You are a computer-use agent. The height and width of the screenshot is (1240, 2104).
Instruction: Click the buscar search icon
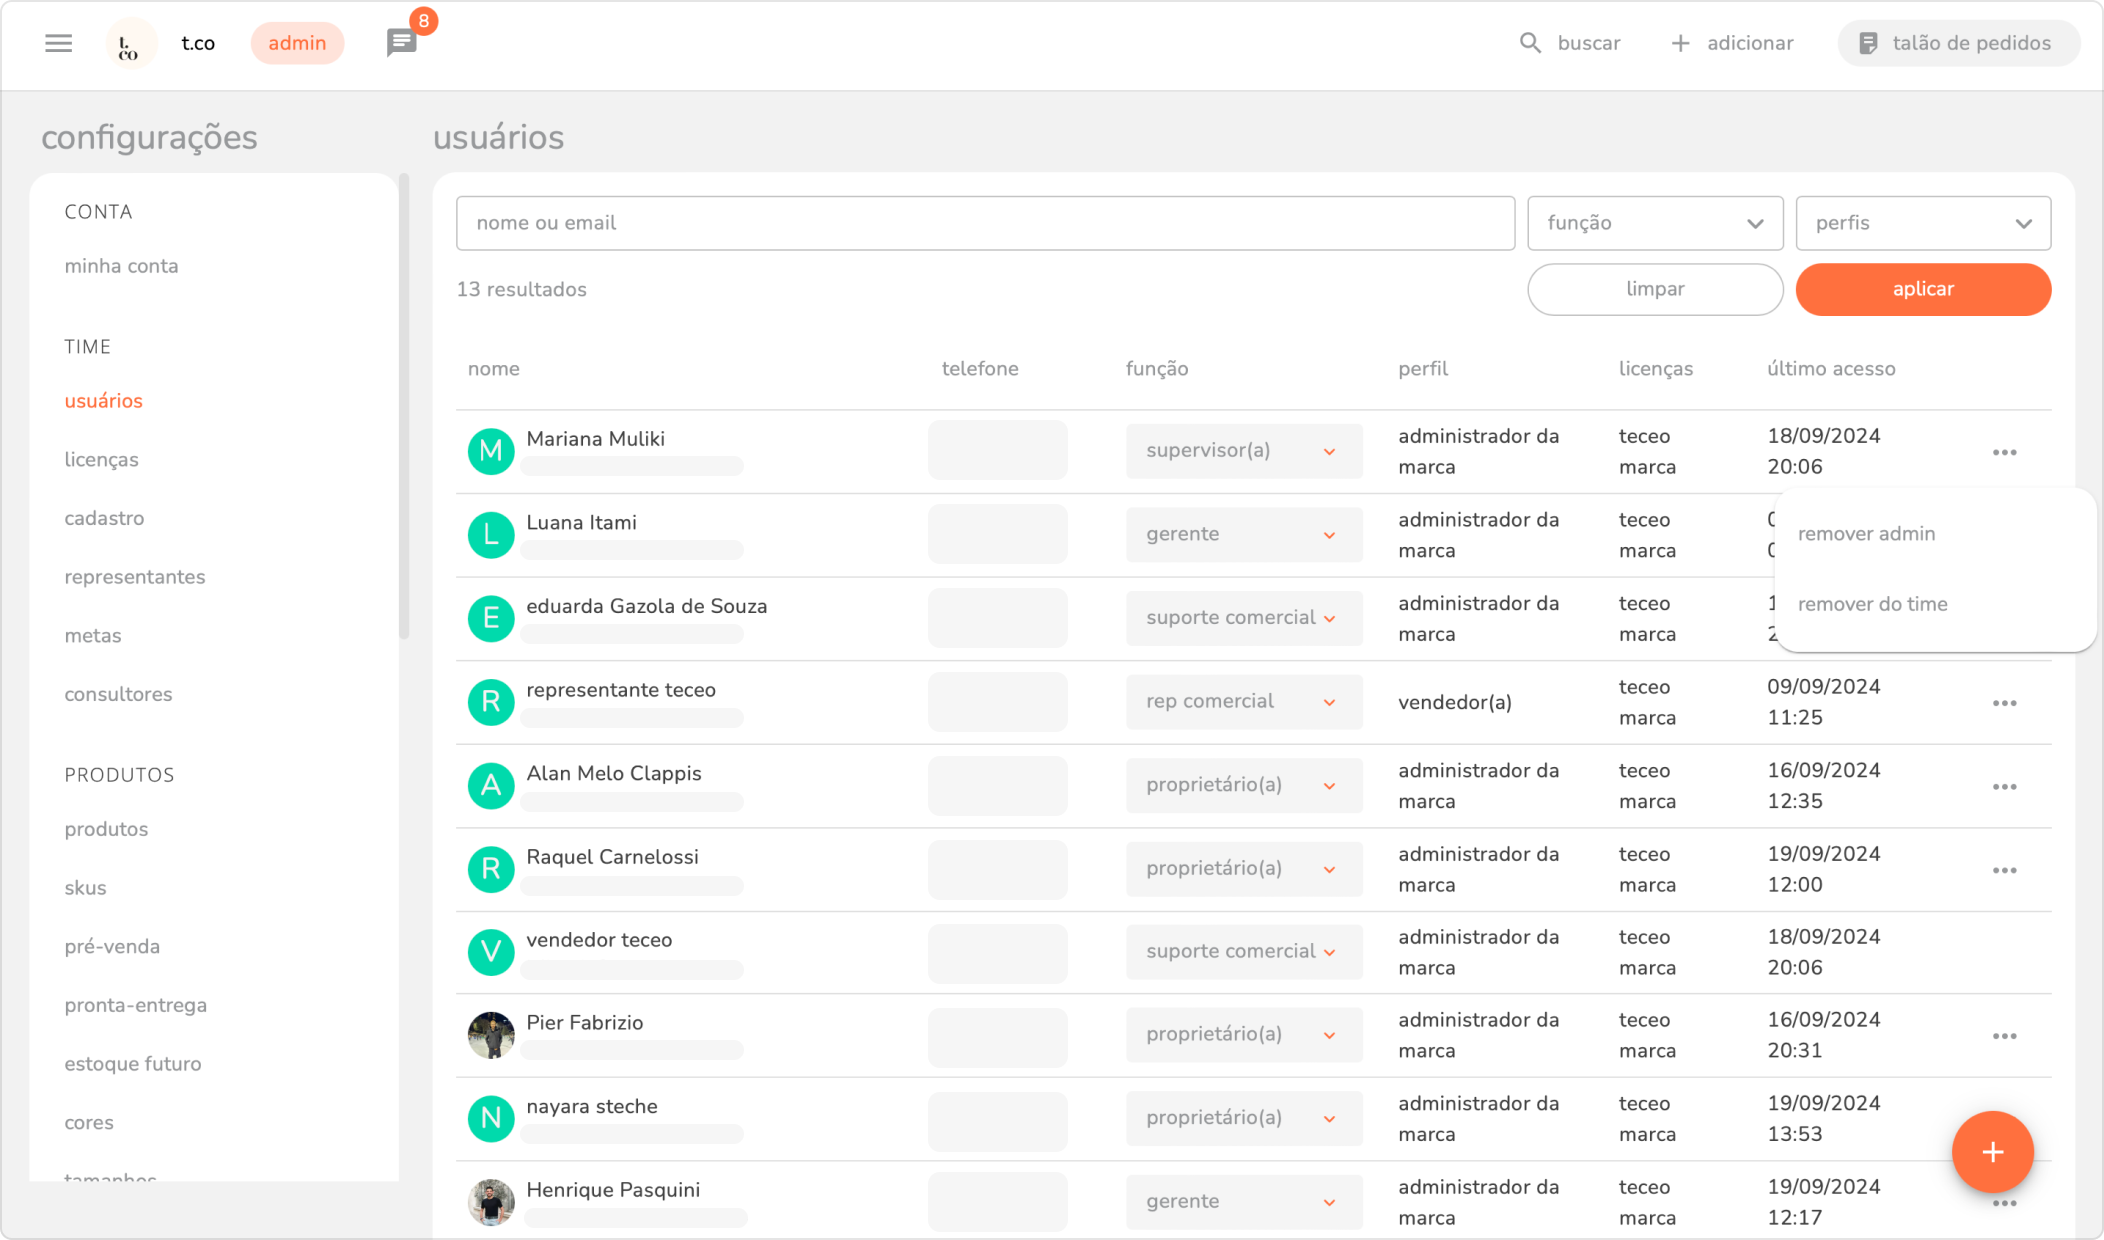point(1530,43)
